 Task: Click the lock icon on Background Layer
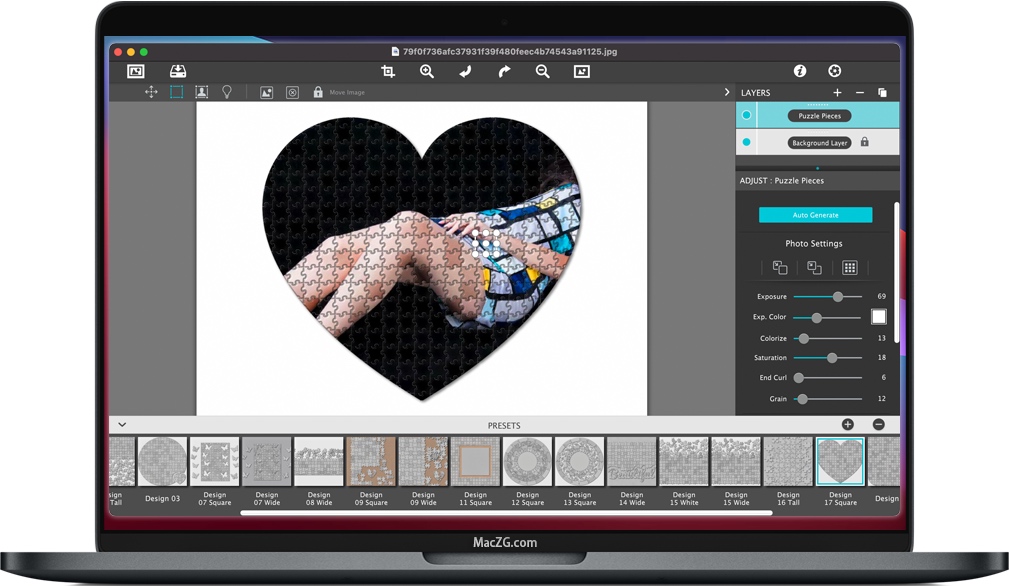pos(865,143)
